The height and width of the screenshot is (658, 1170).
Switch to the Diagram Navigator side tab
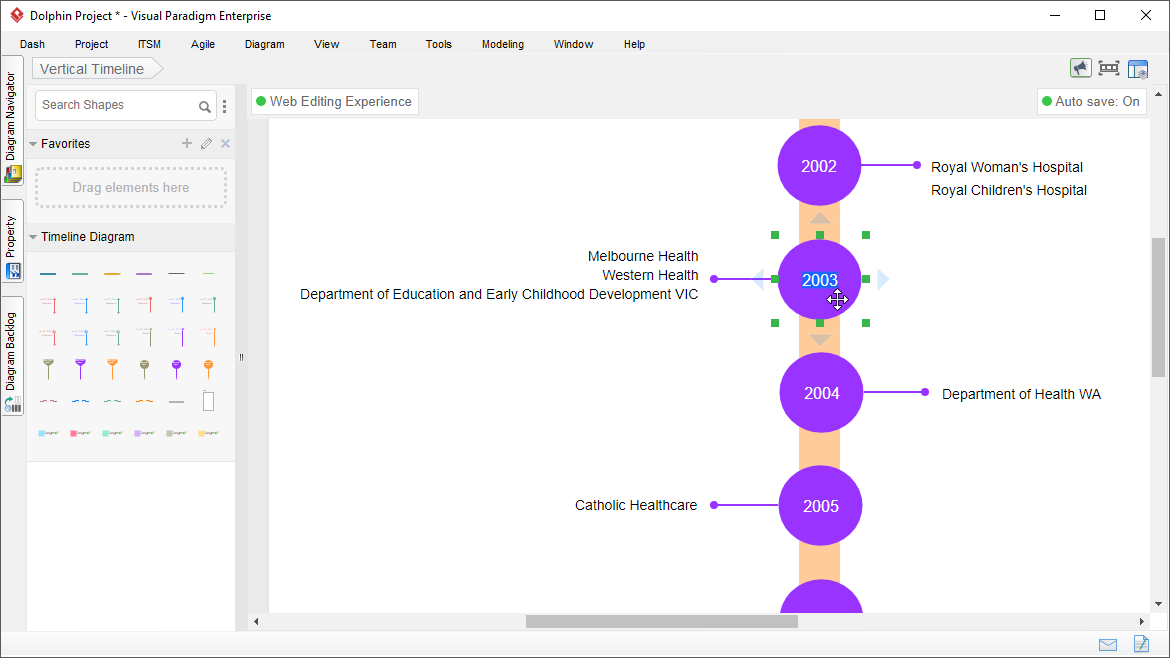(12, 122)
